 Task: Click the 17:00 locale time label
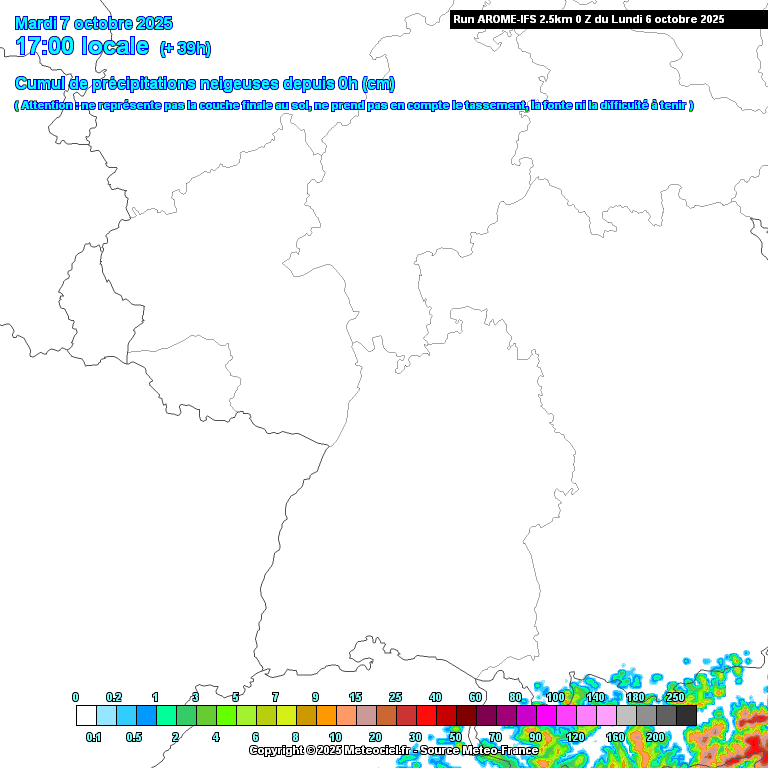(82, 46)
